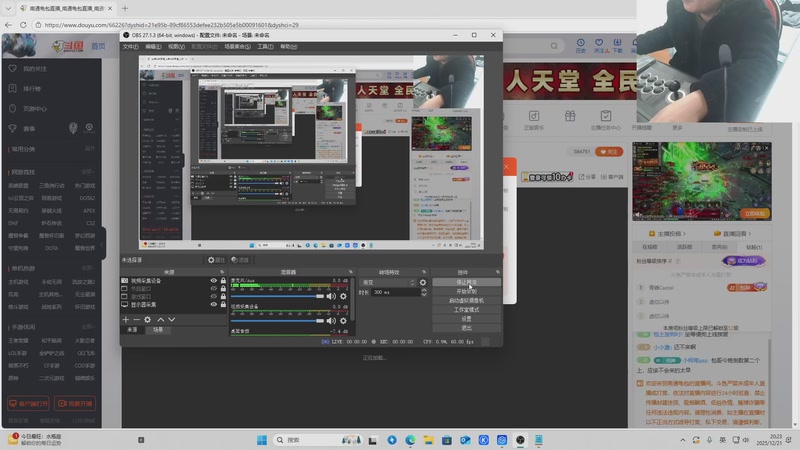Viewport: 800px width, 450px height.
Task: Click the 开始录制 start recording button
Action: [x=466, y=291]
